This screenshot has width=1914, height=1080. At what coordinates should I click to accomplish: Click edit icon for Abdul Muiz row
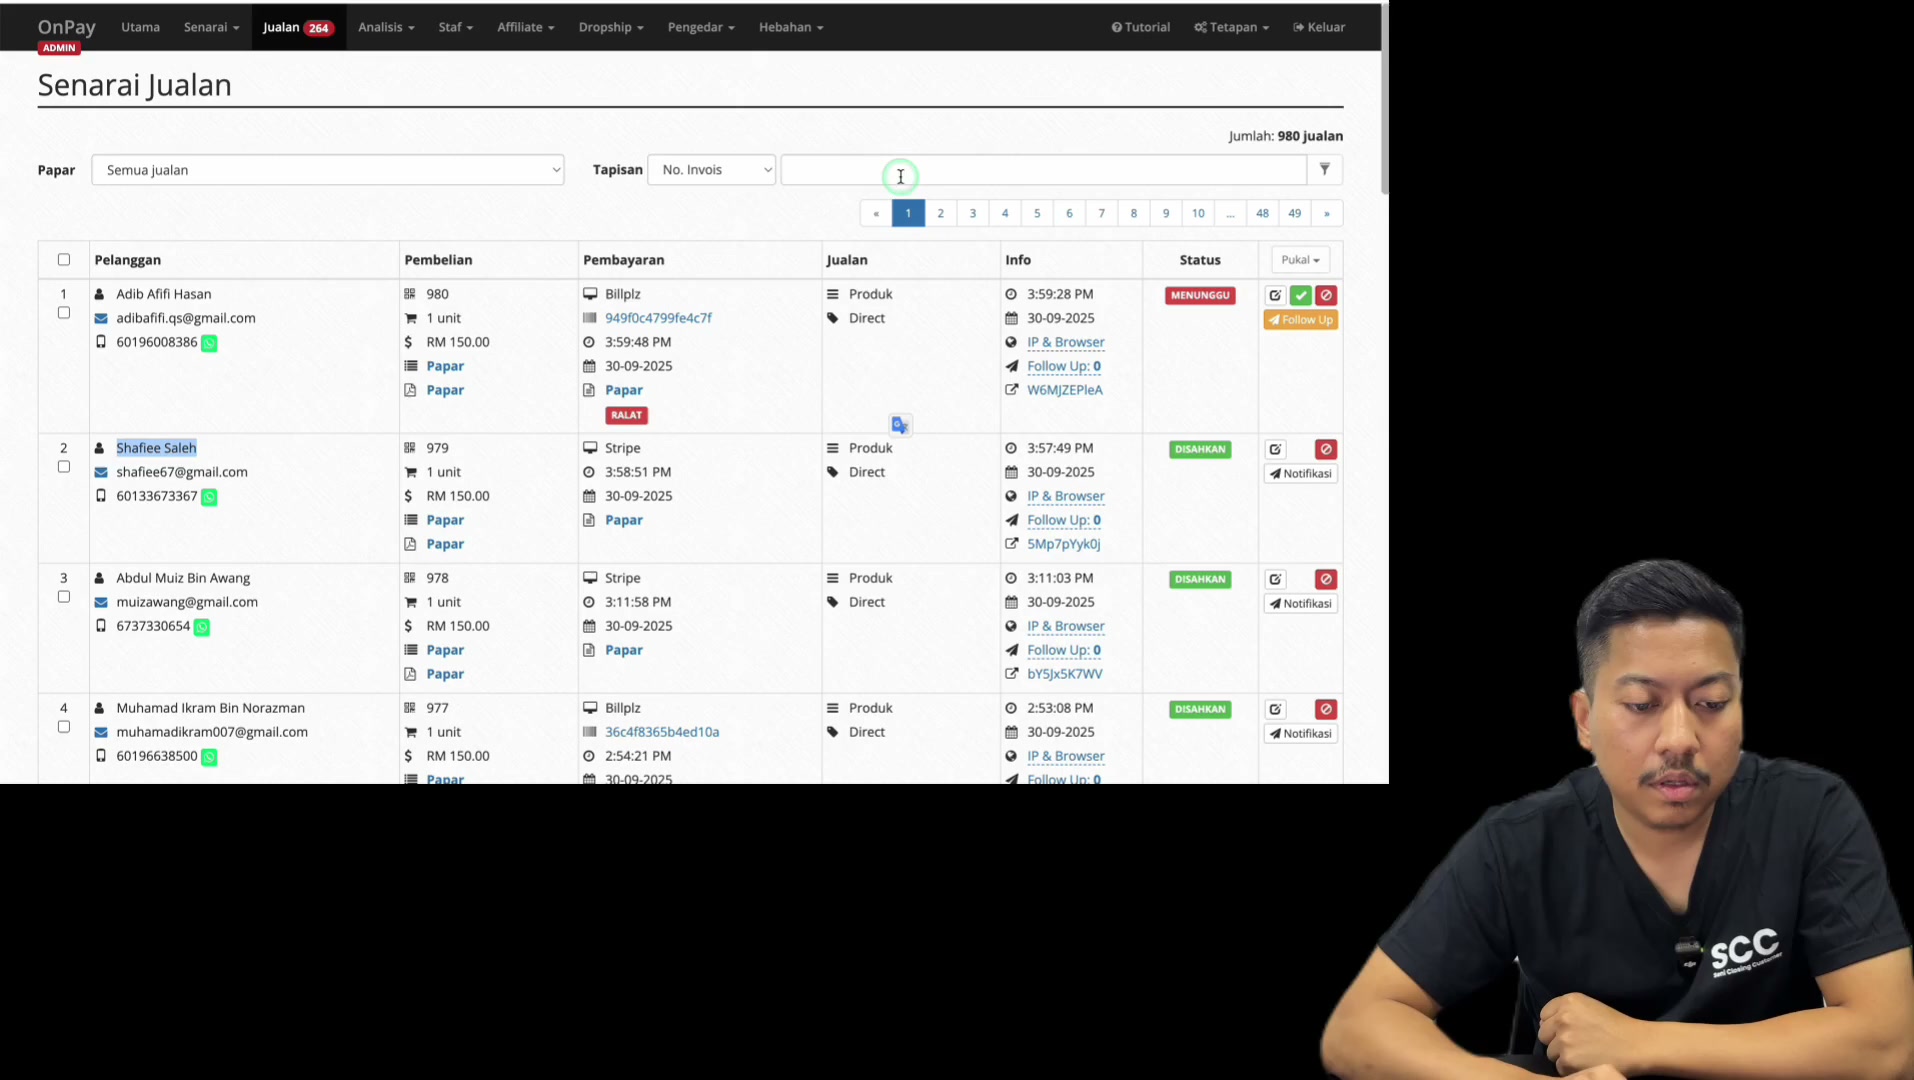click(x=1275, y=579)
